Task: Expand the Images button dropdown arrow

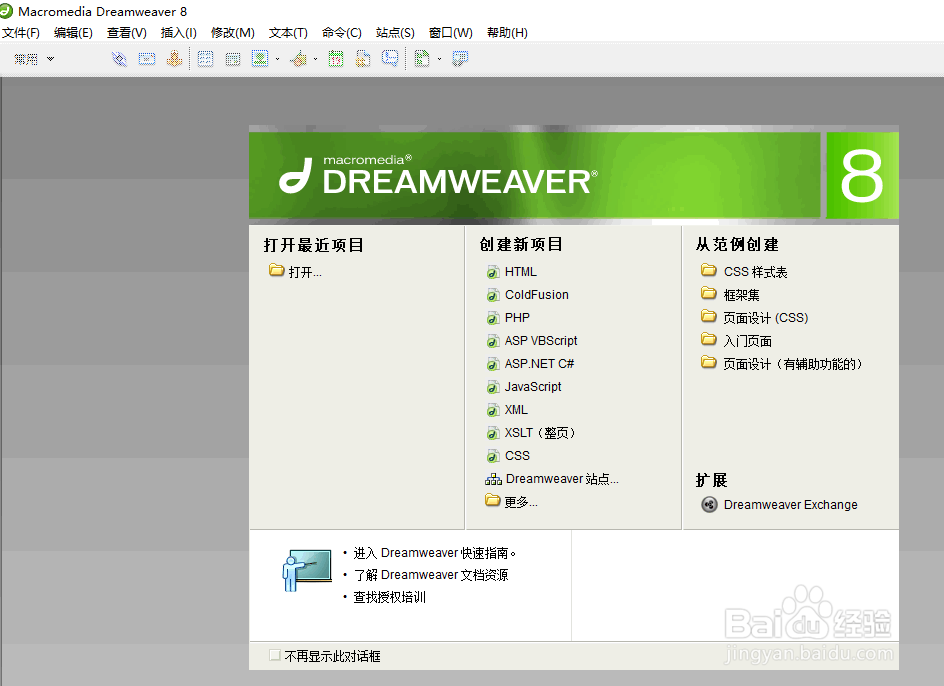Action: pos(278,59)
